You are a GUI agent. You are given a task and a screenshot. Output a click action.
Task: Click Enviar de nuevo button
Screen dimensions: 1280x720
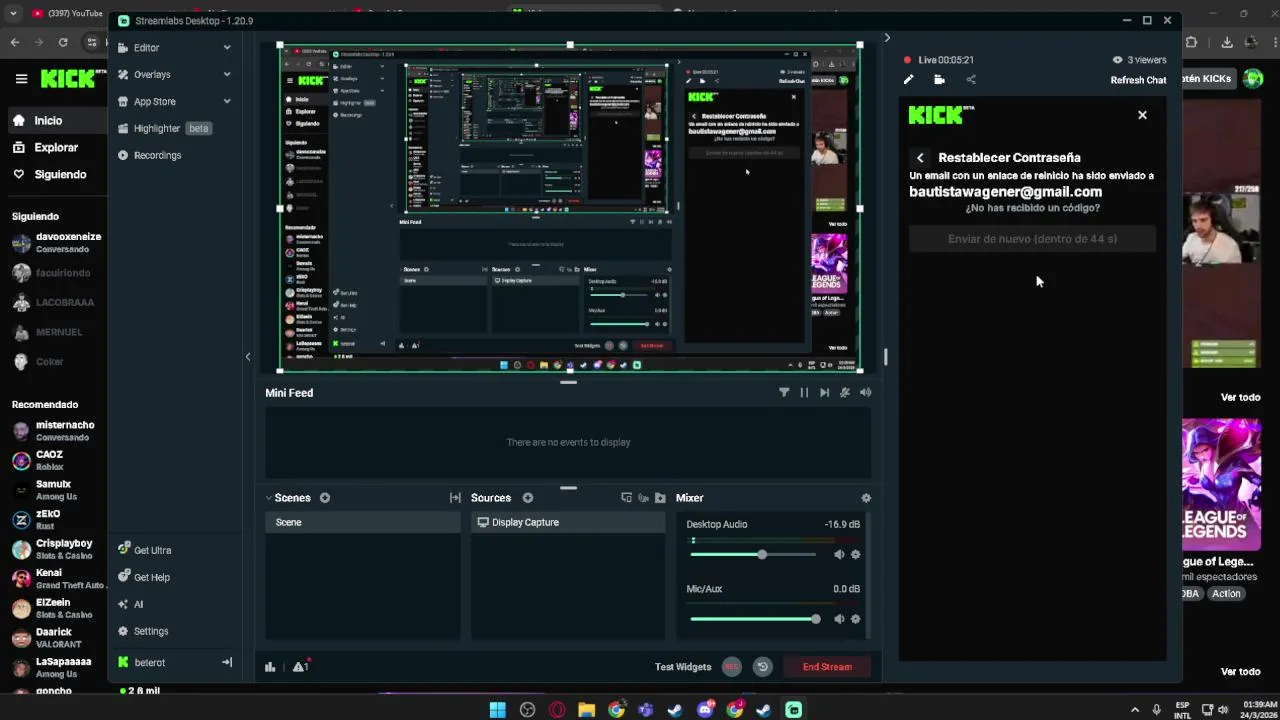(x=1032, y=239)
